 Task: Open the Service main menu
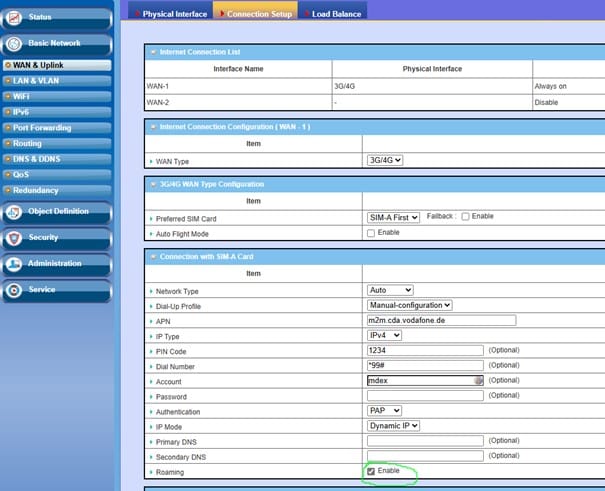click(x=57, y=290)
